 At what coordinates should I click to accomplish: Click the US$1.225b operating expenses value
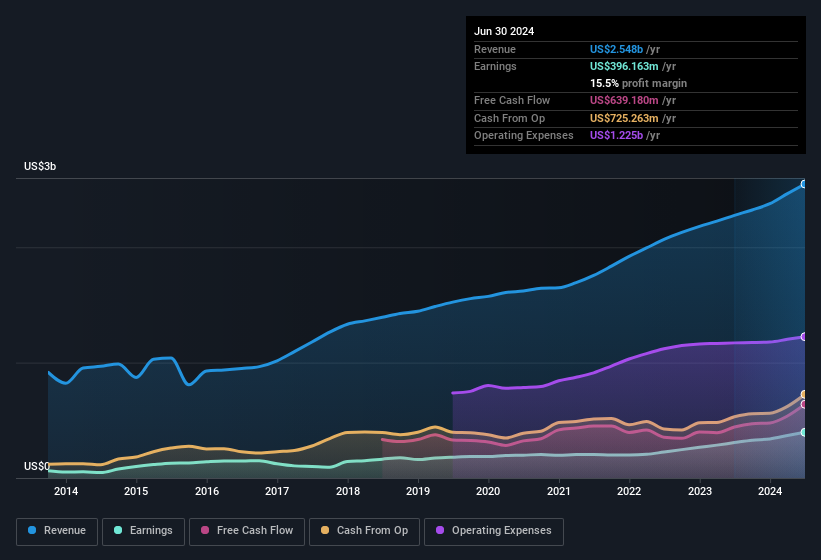[x=616, y=135]
